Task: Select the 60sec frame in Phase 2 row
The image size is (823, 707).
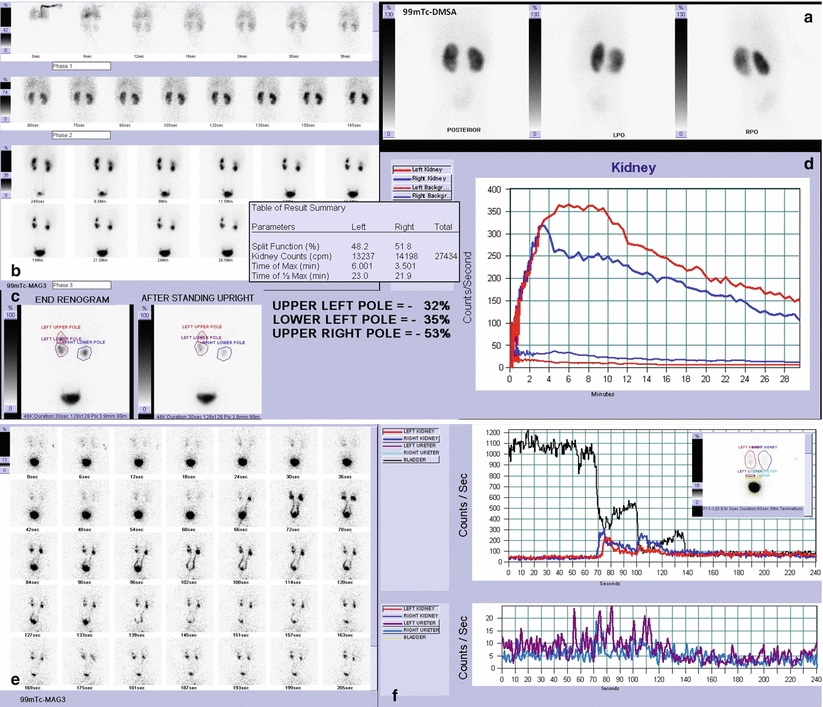Action: (x=40, y=98)
